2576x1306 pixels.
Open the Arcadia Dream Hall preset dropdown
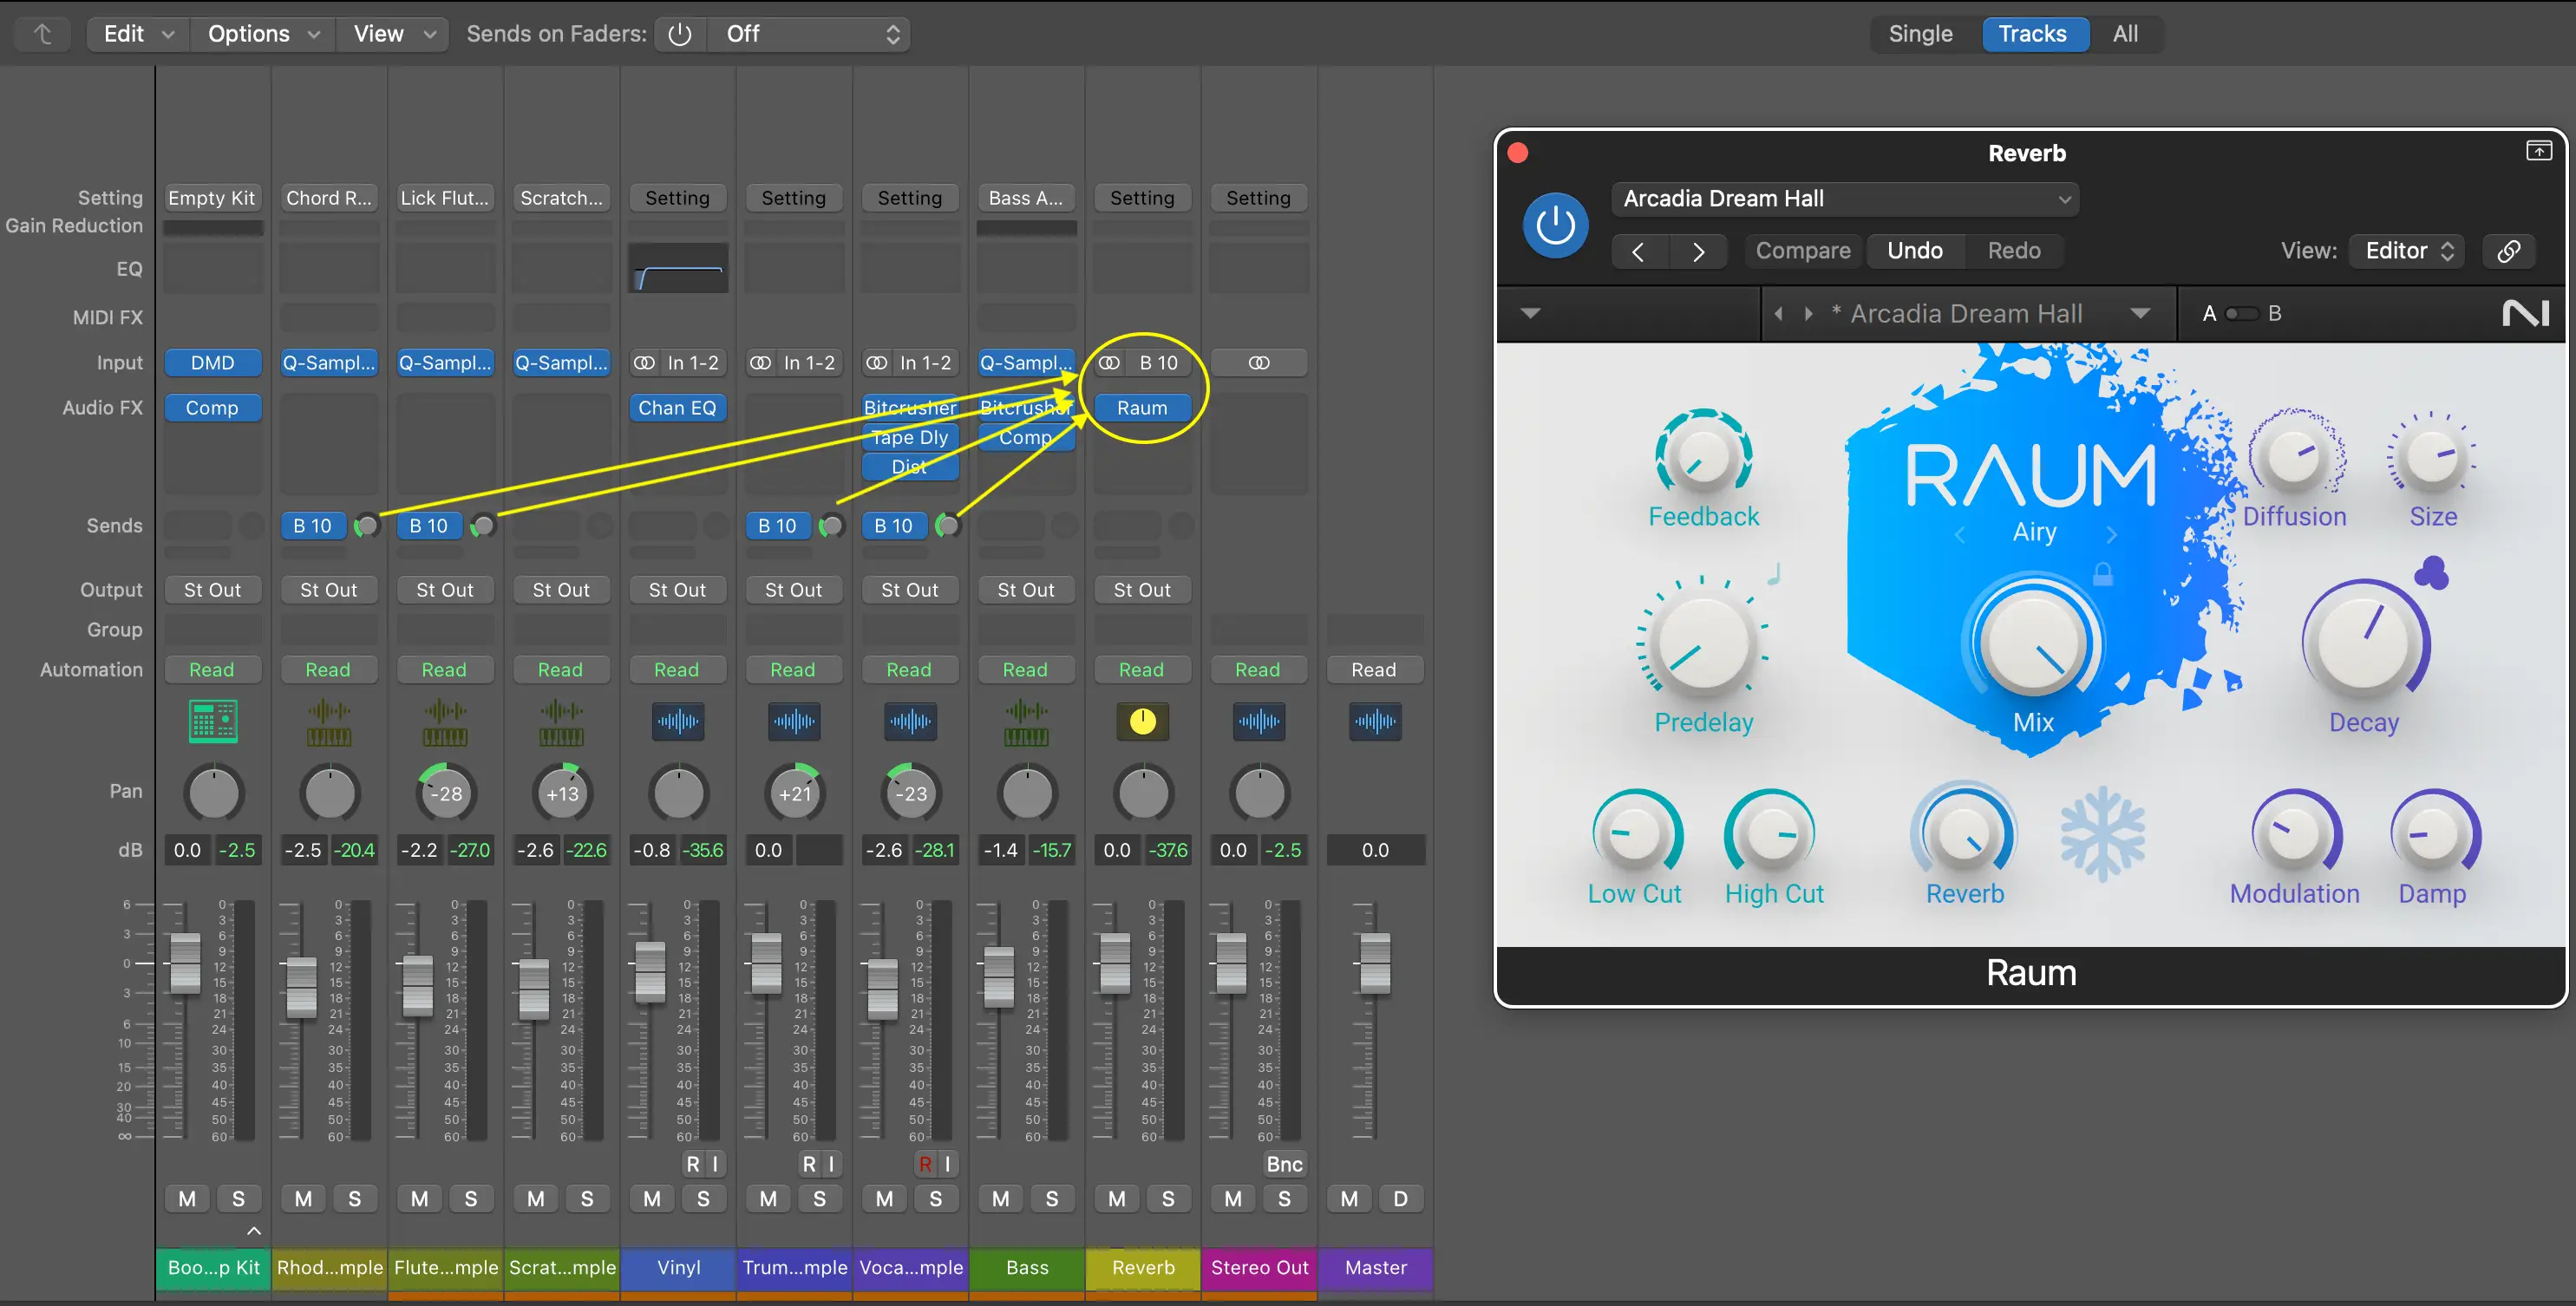click(1845, 199)
